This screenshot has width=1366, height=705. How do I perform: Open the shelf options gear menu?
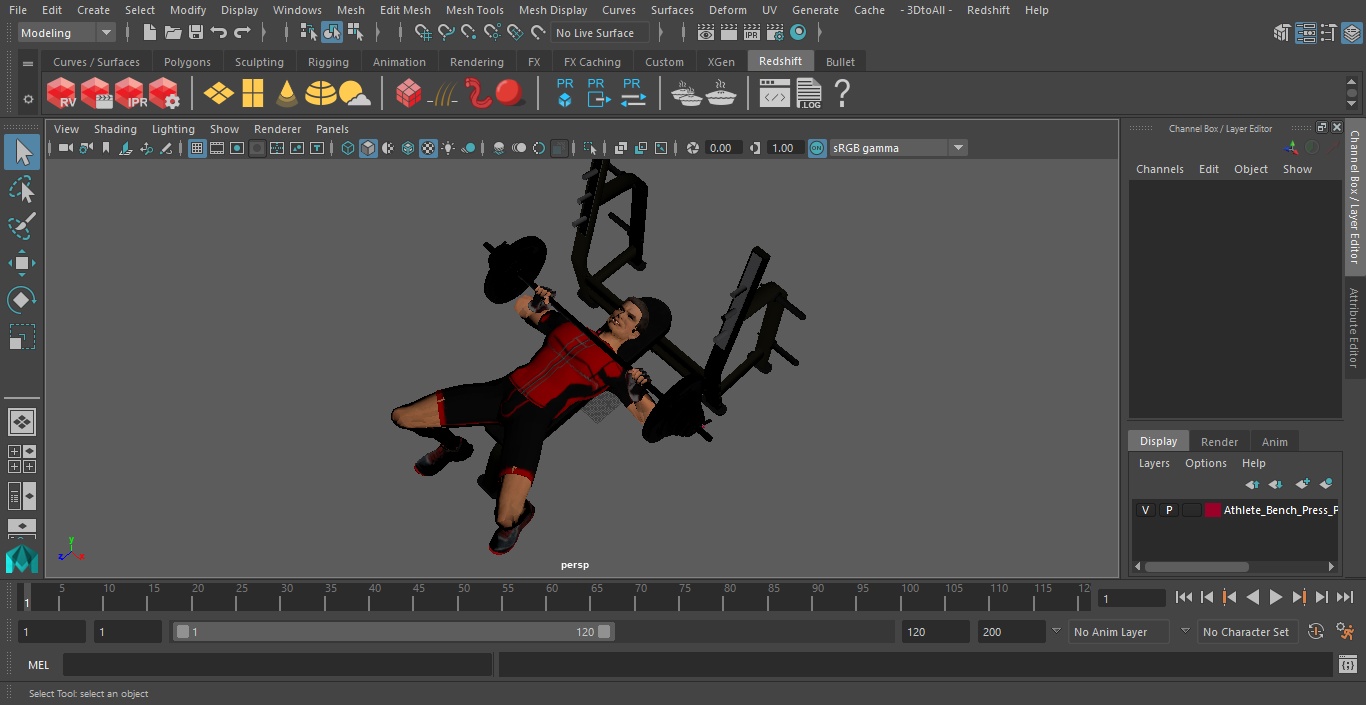pyautogui.click(x=28, y=99)
